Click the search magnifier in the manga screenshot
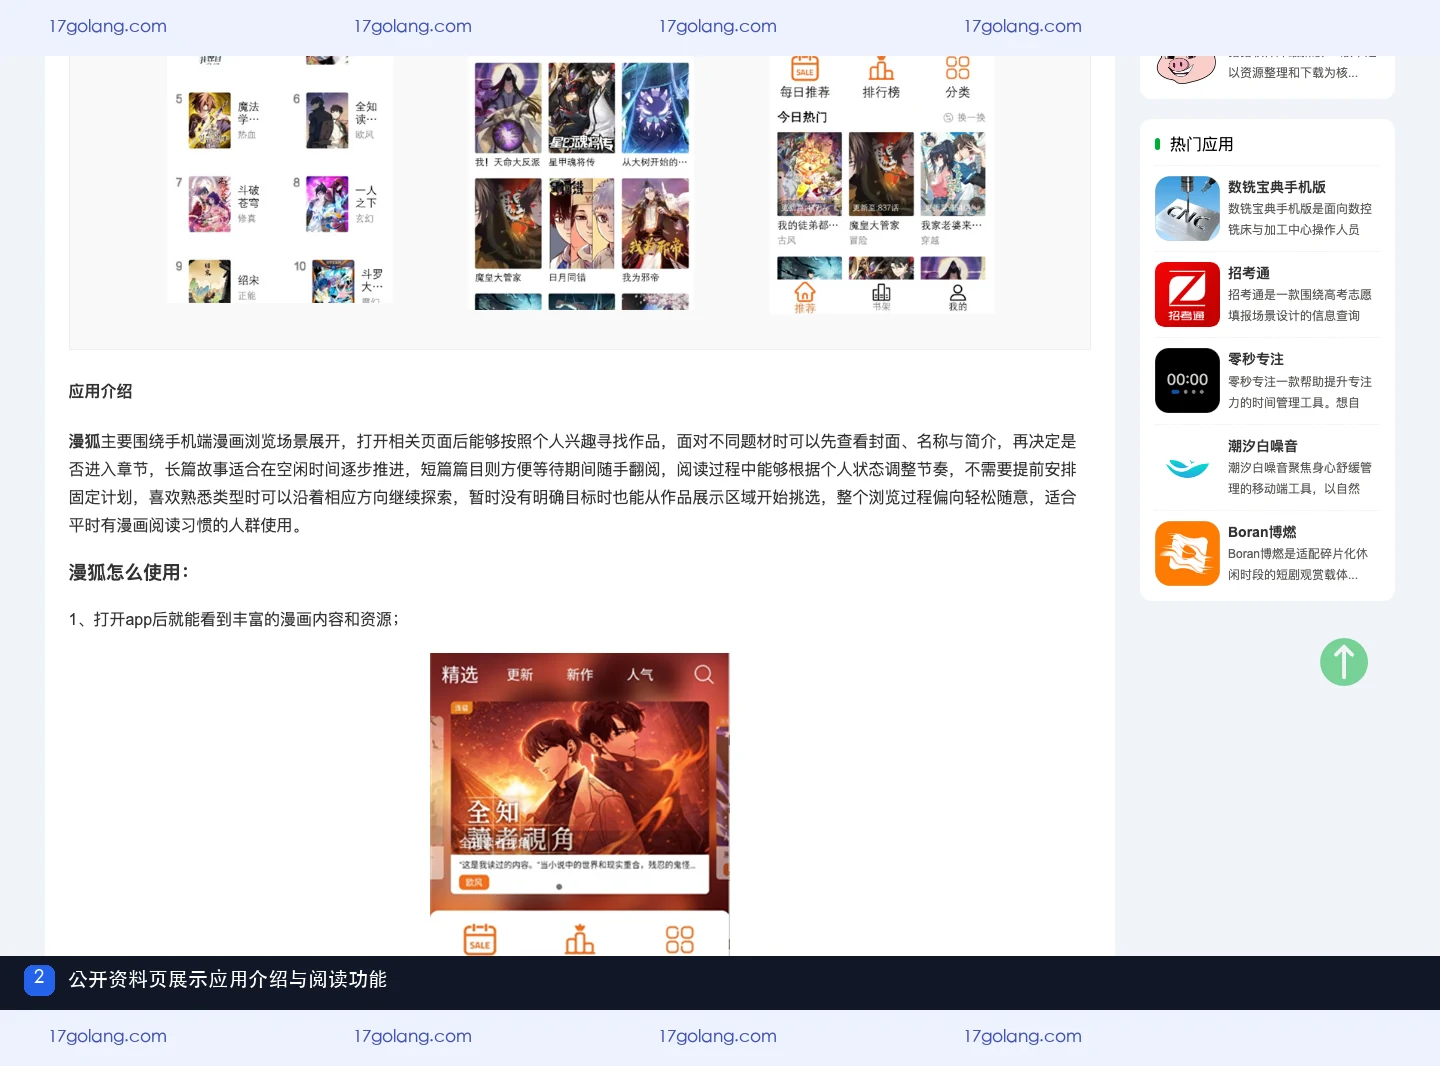This screenshot has height=1066, width=1440. (704, 674)
